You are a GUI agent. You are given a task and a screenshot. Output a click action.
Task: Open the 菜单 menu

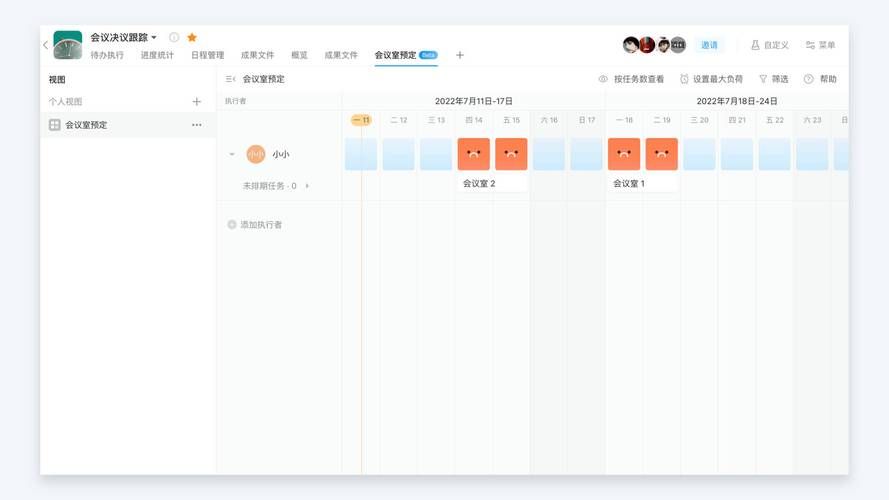tap(820, 45)
